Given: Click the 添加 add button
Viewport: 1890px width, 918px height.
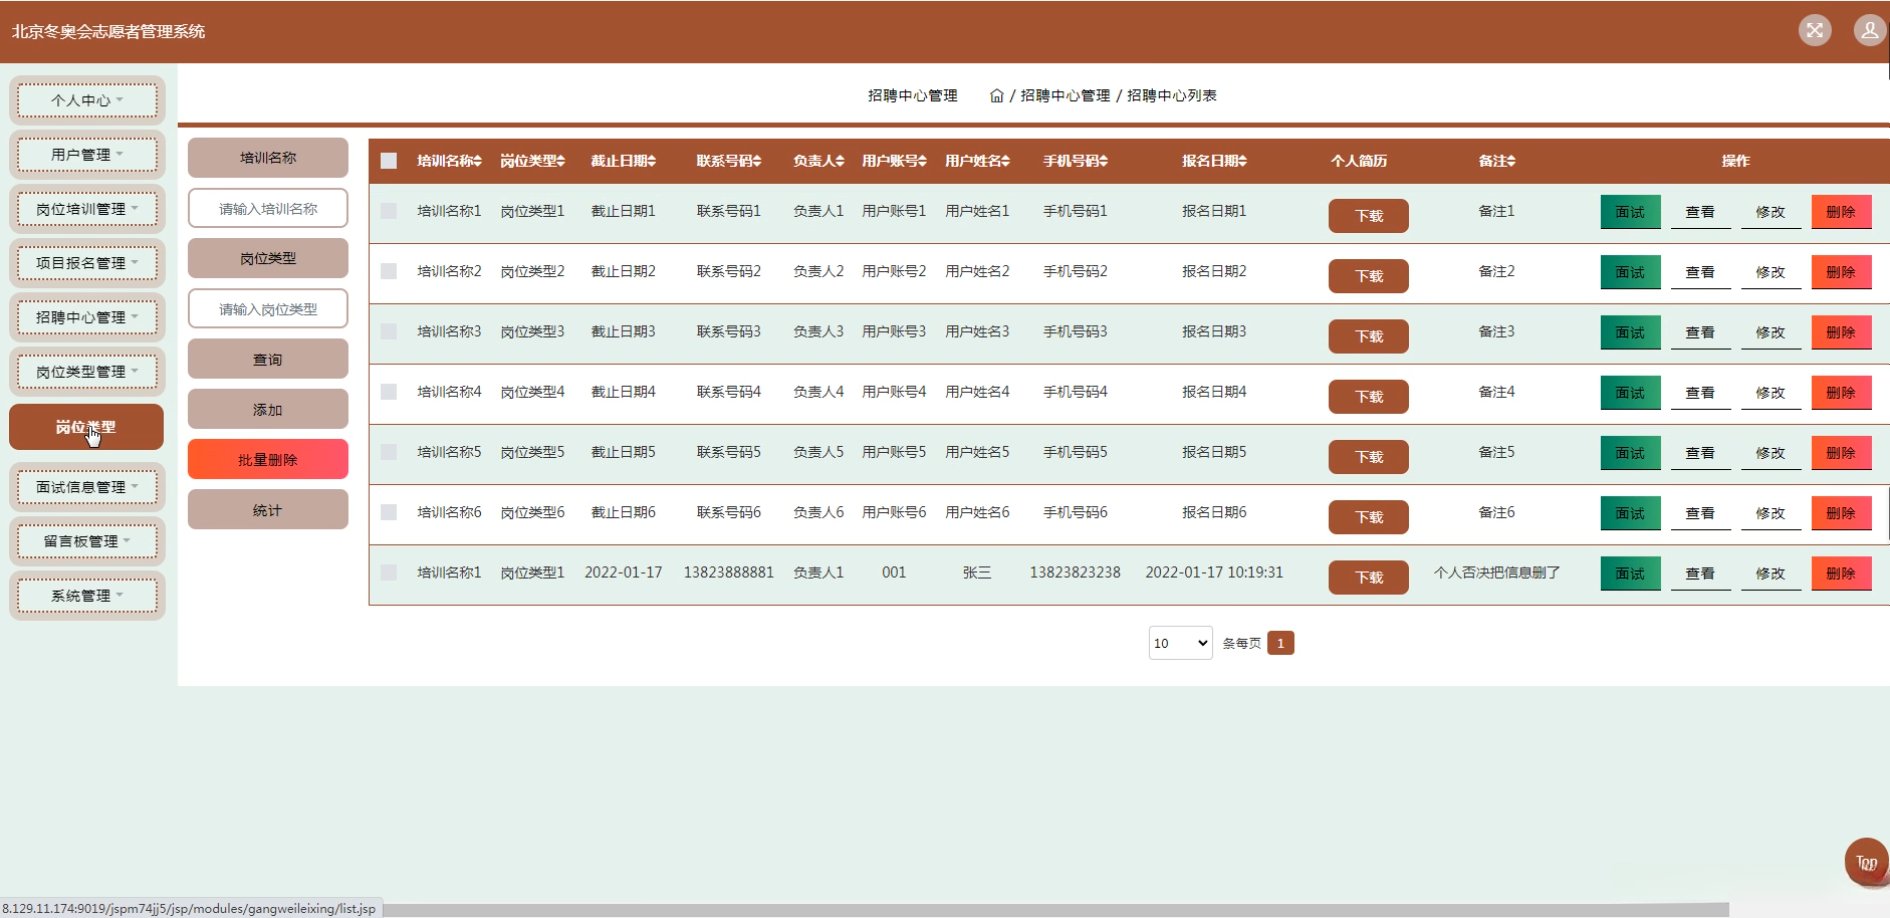Looking at the screenshot, I should click(x=268, y=409).
